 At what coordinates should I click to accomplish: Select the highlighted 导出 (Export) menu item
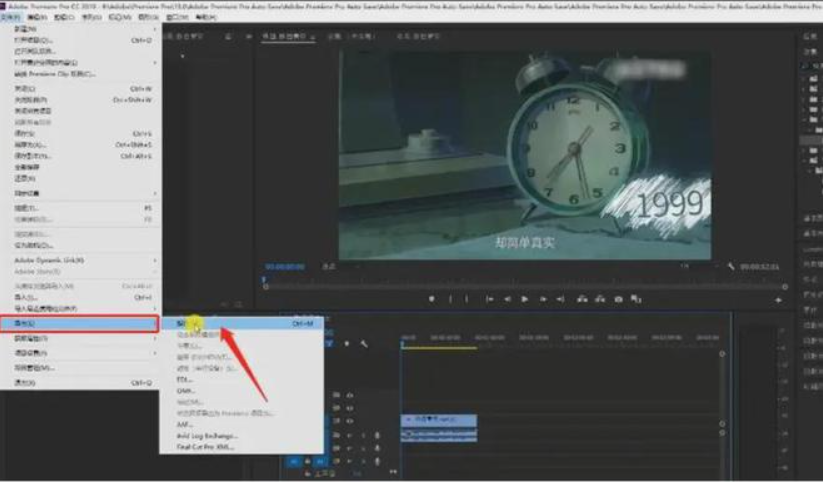pyautogui.click(x=79, y=323)
